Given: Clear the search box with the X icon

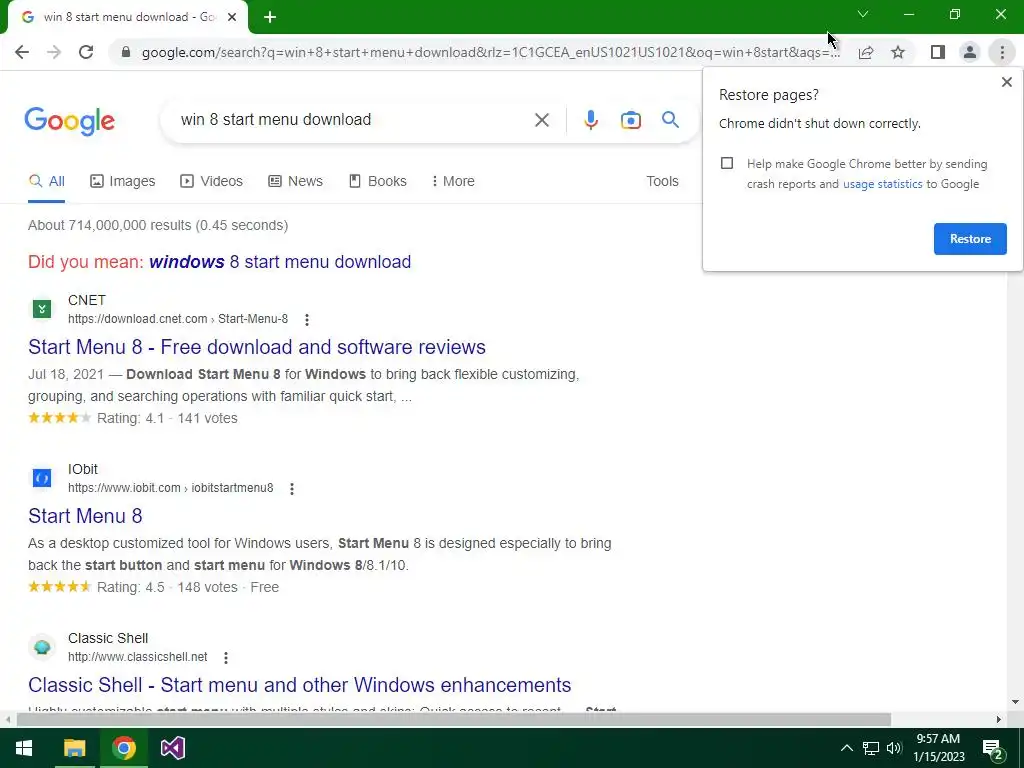Looking at the screenshot, I should coord(542,120).
